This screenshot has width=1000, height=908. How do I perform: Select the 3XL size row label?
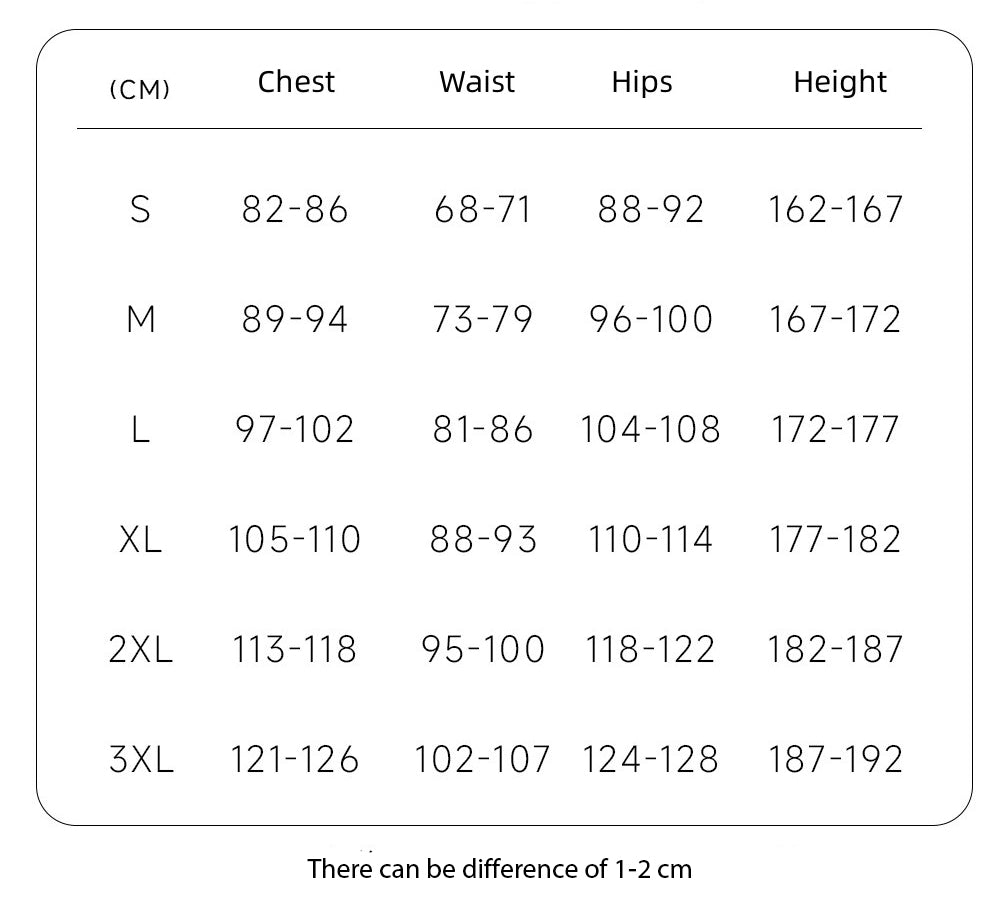(x=141, y=759)
